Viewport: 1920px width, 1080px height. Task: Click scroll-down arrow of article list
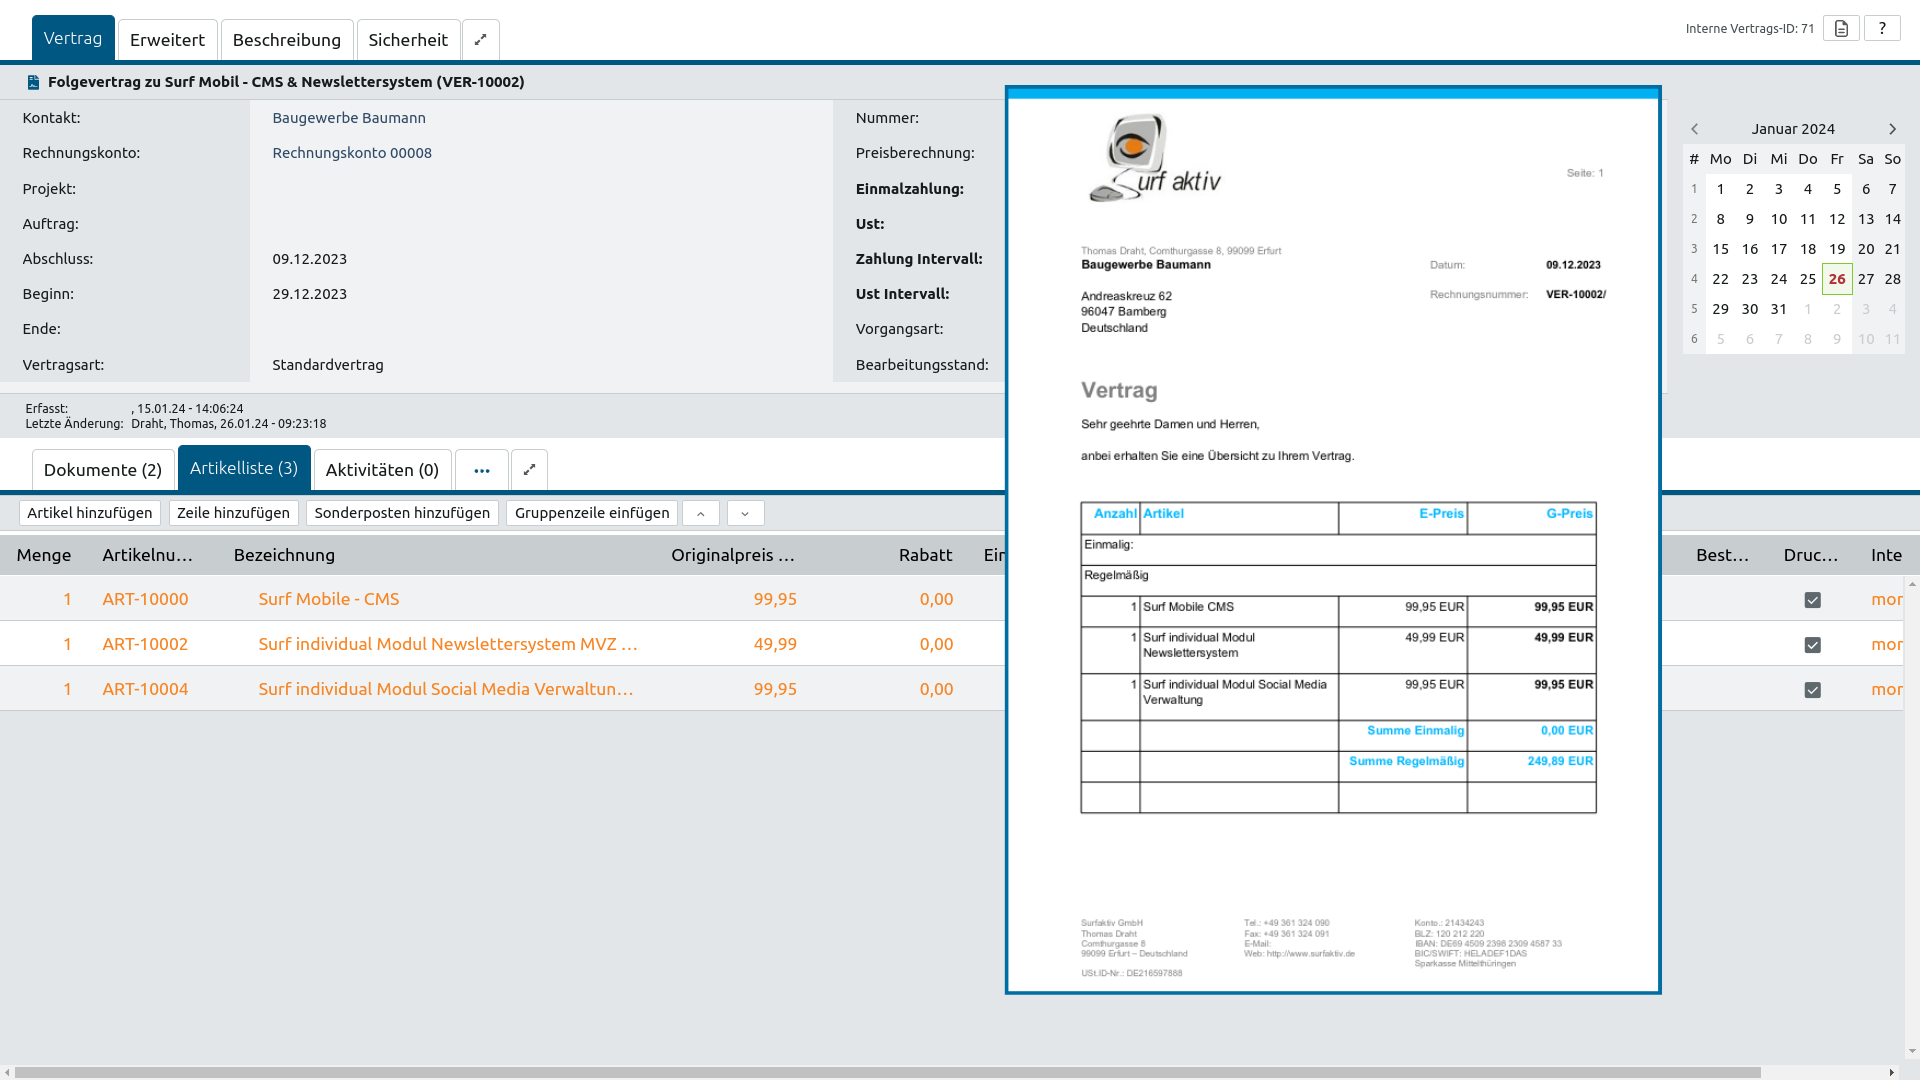coord(1912,1051)
